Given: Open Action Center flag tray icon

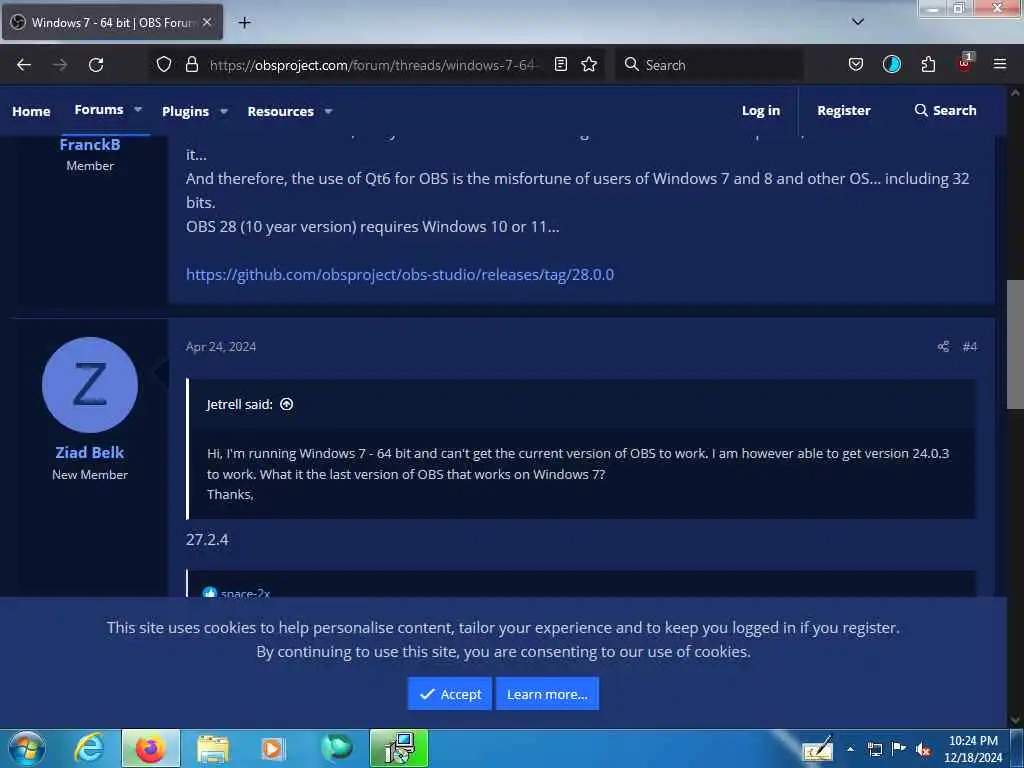Looking at the screenshot, I should click(x=899, y=749).
